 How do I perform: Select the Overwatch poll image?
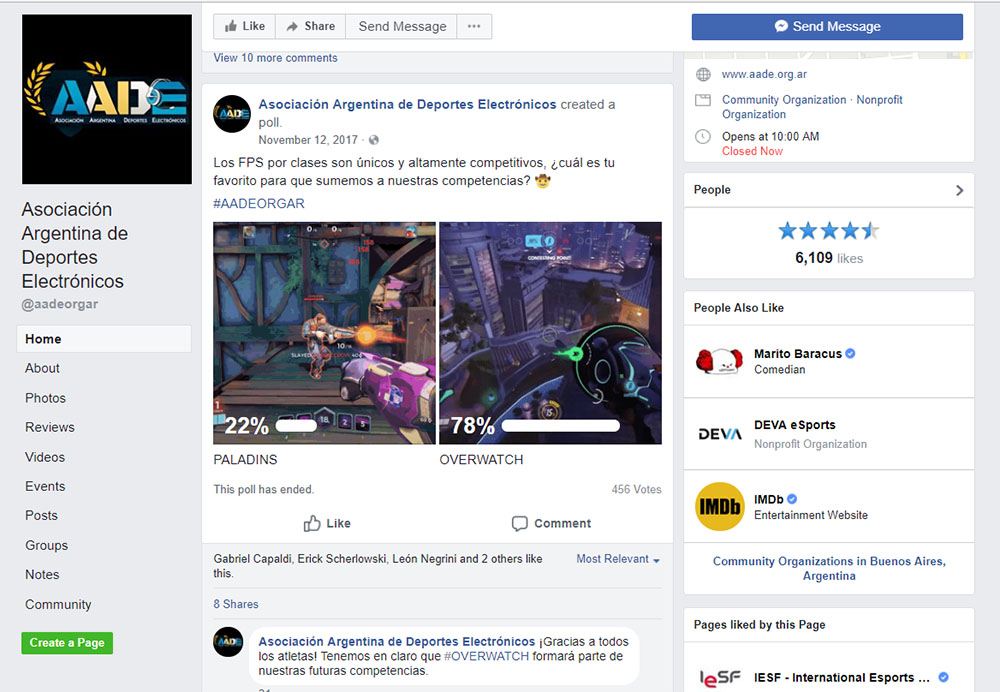550,333
